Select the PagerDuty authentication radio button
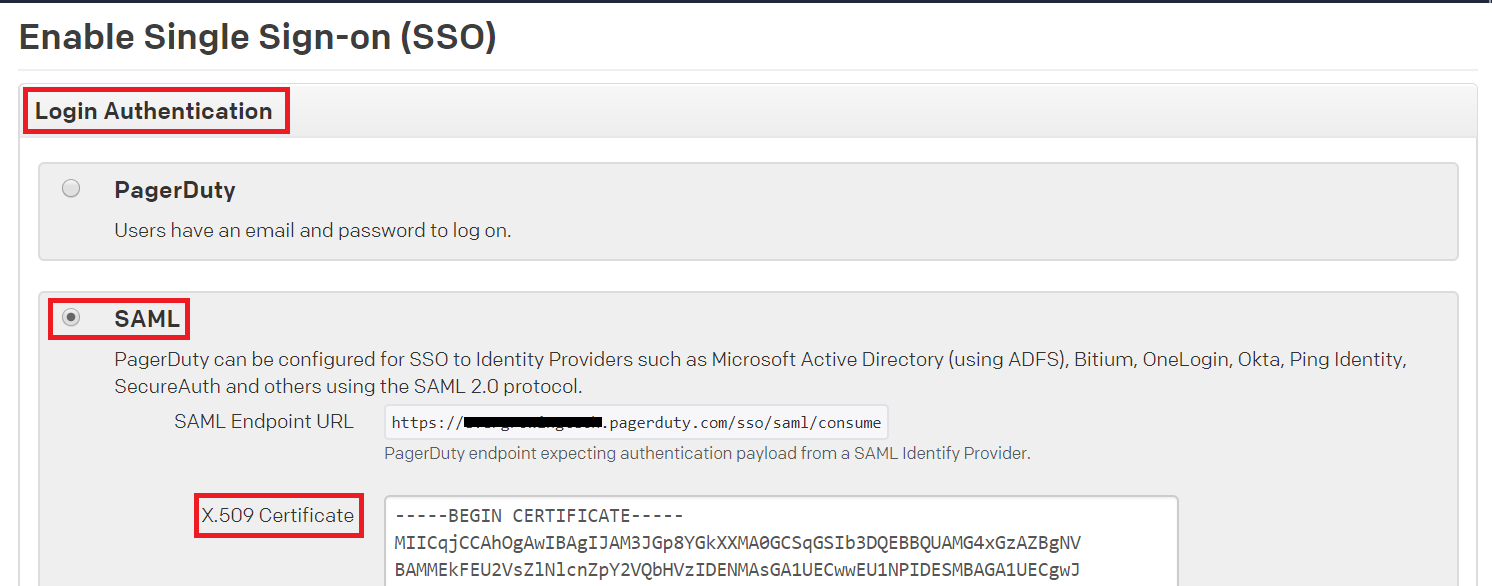The height and width of the screenshot is (586, 1492). pos(70,187)
